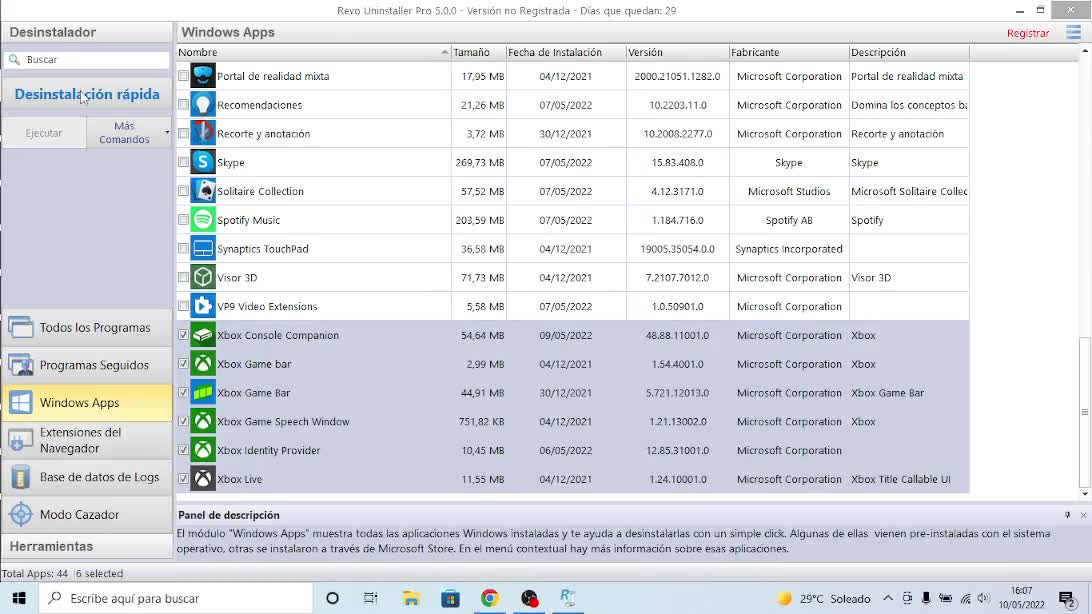
Task: Open the 29°C Soleado weather widget
Action: [824, 599]
